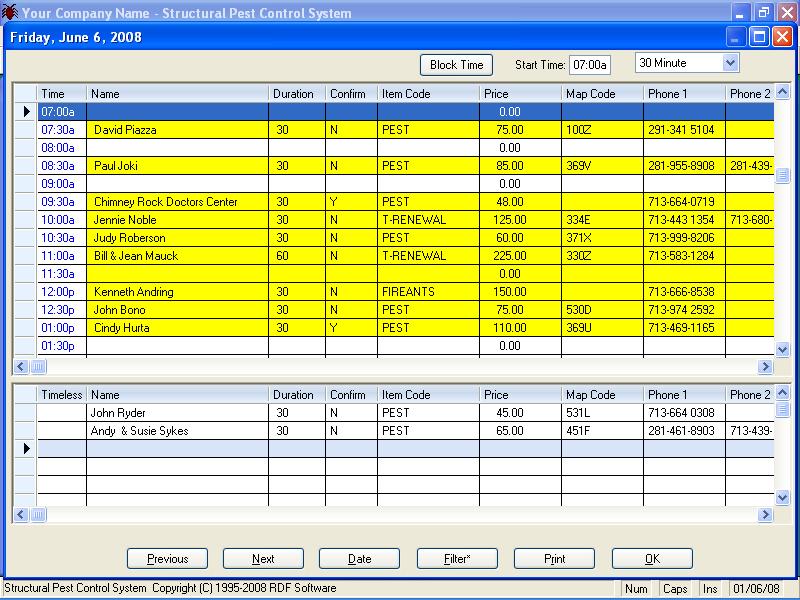
Task: Click the Num indicator in status bar
Action: 636,589
